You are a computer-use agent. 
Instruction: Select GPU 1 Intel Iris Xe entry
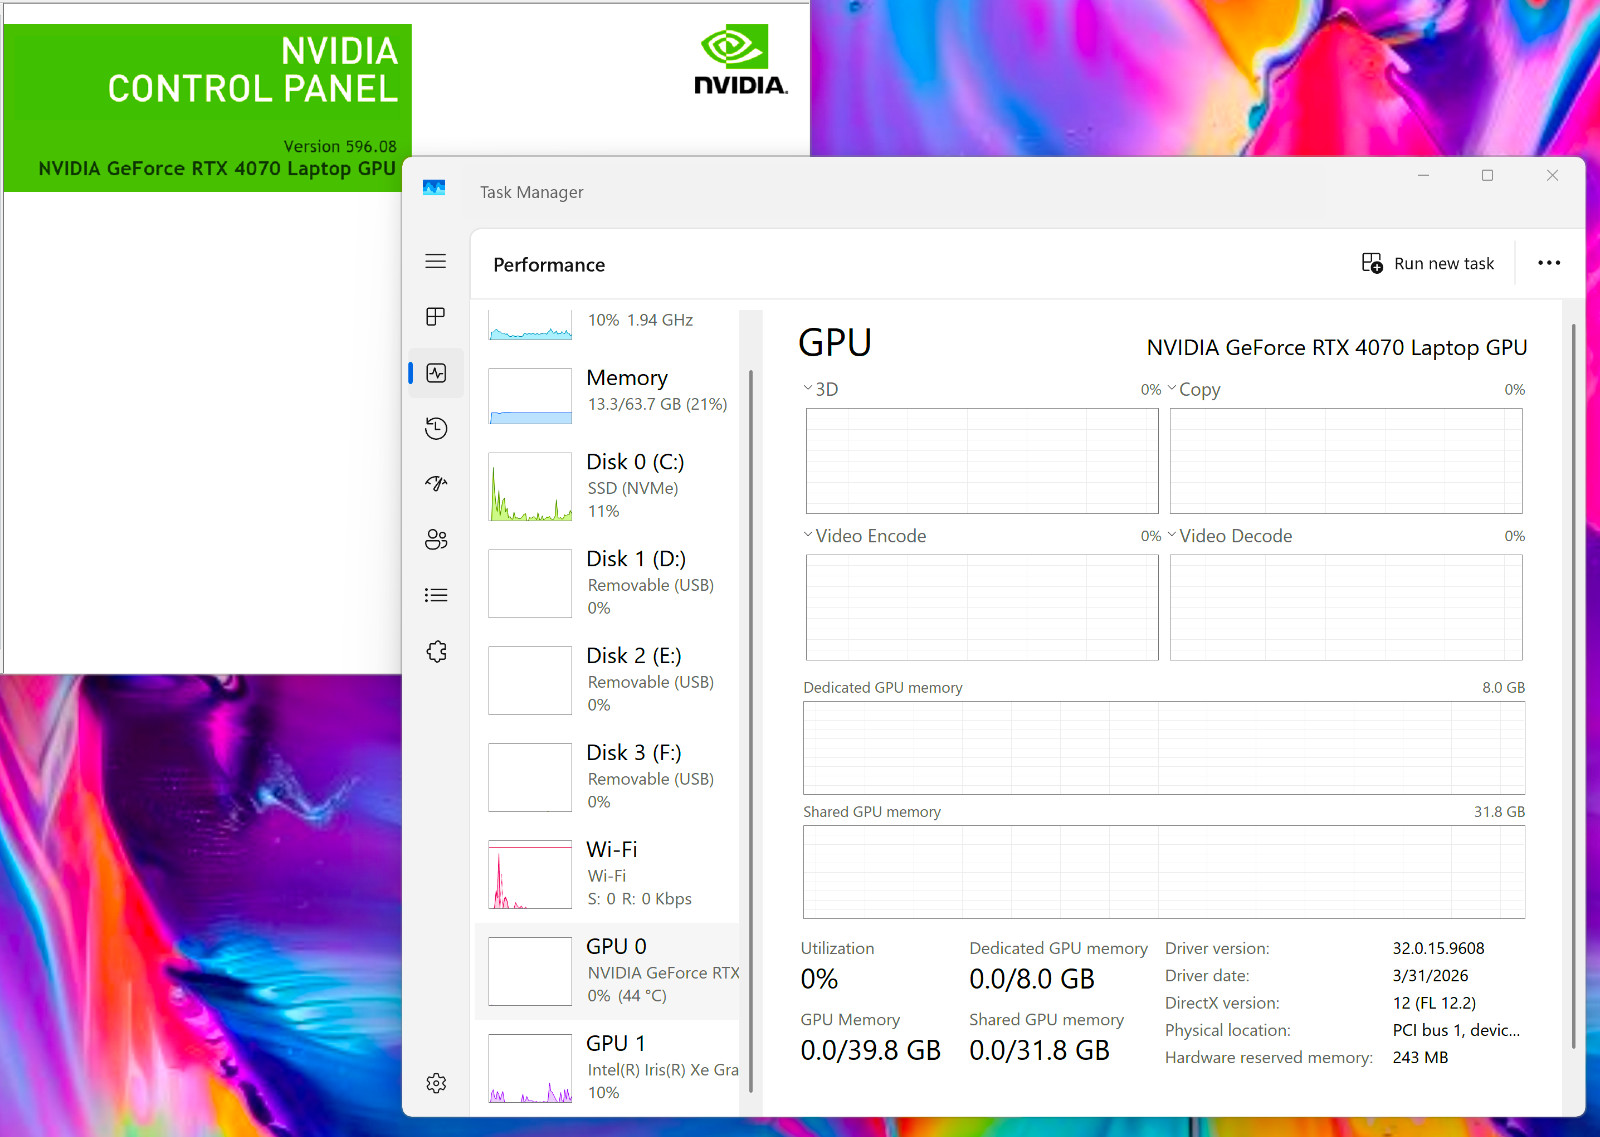coord(608,1068)
